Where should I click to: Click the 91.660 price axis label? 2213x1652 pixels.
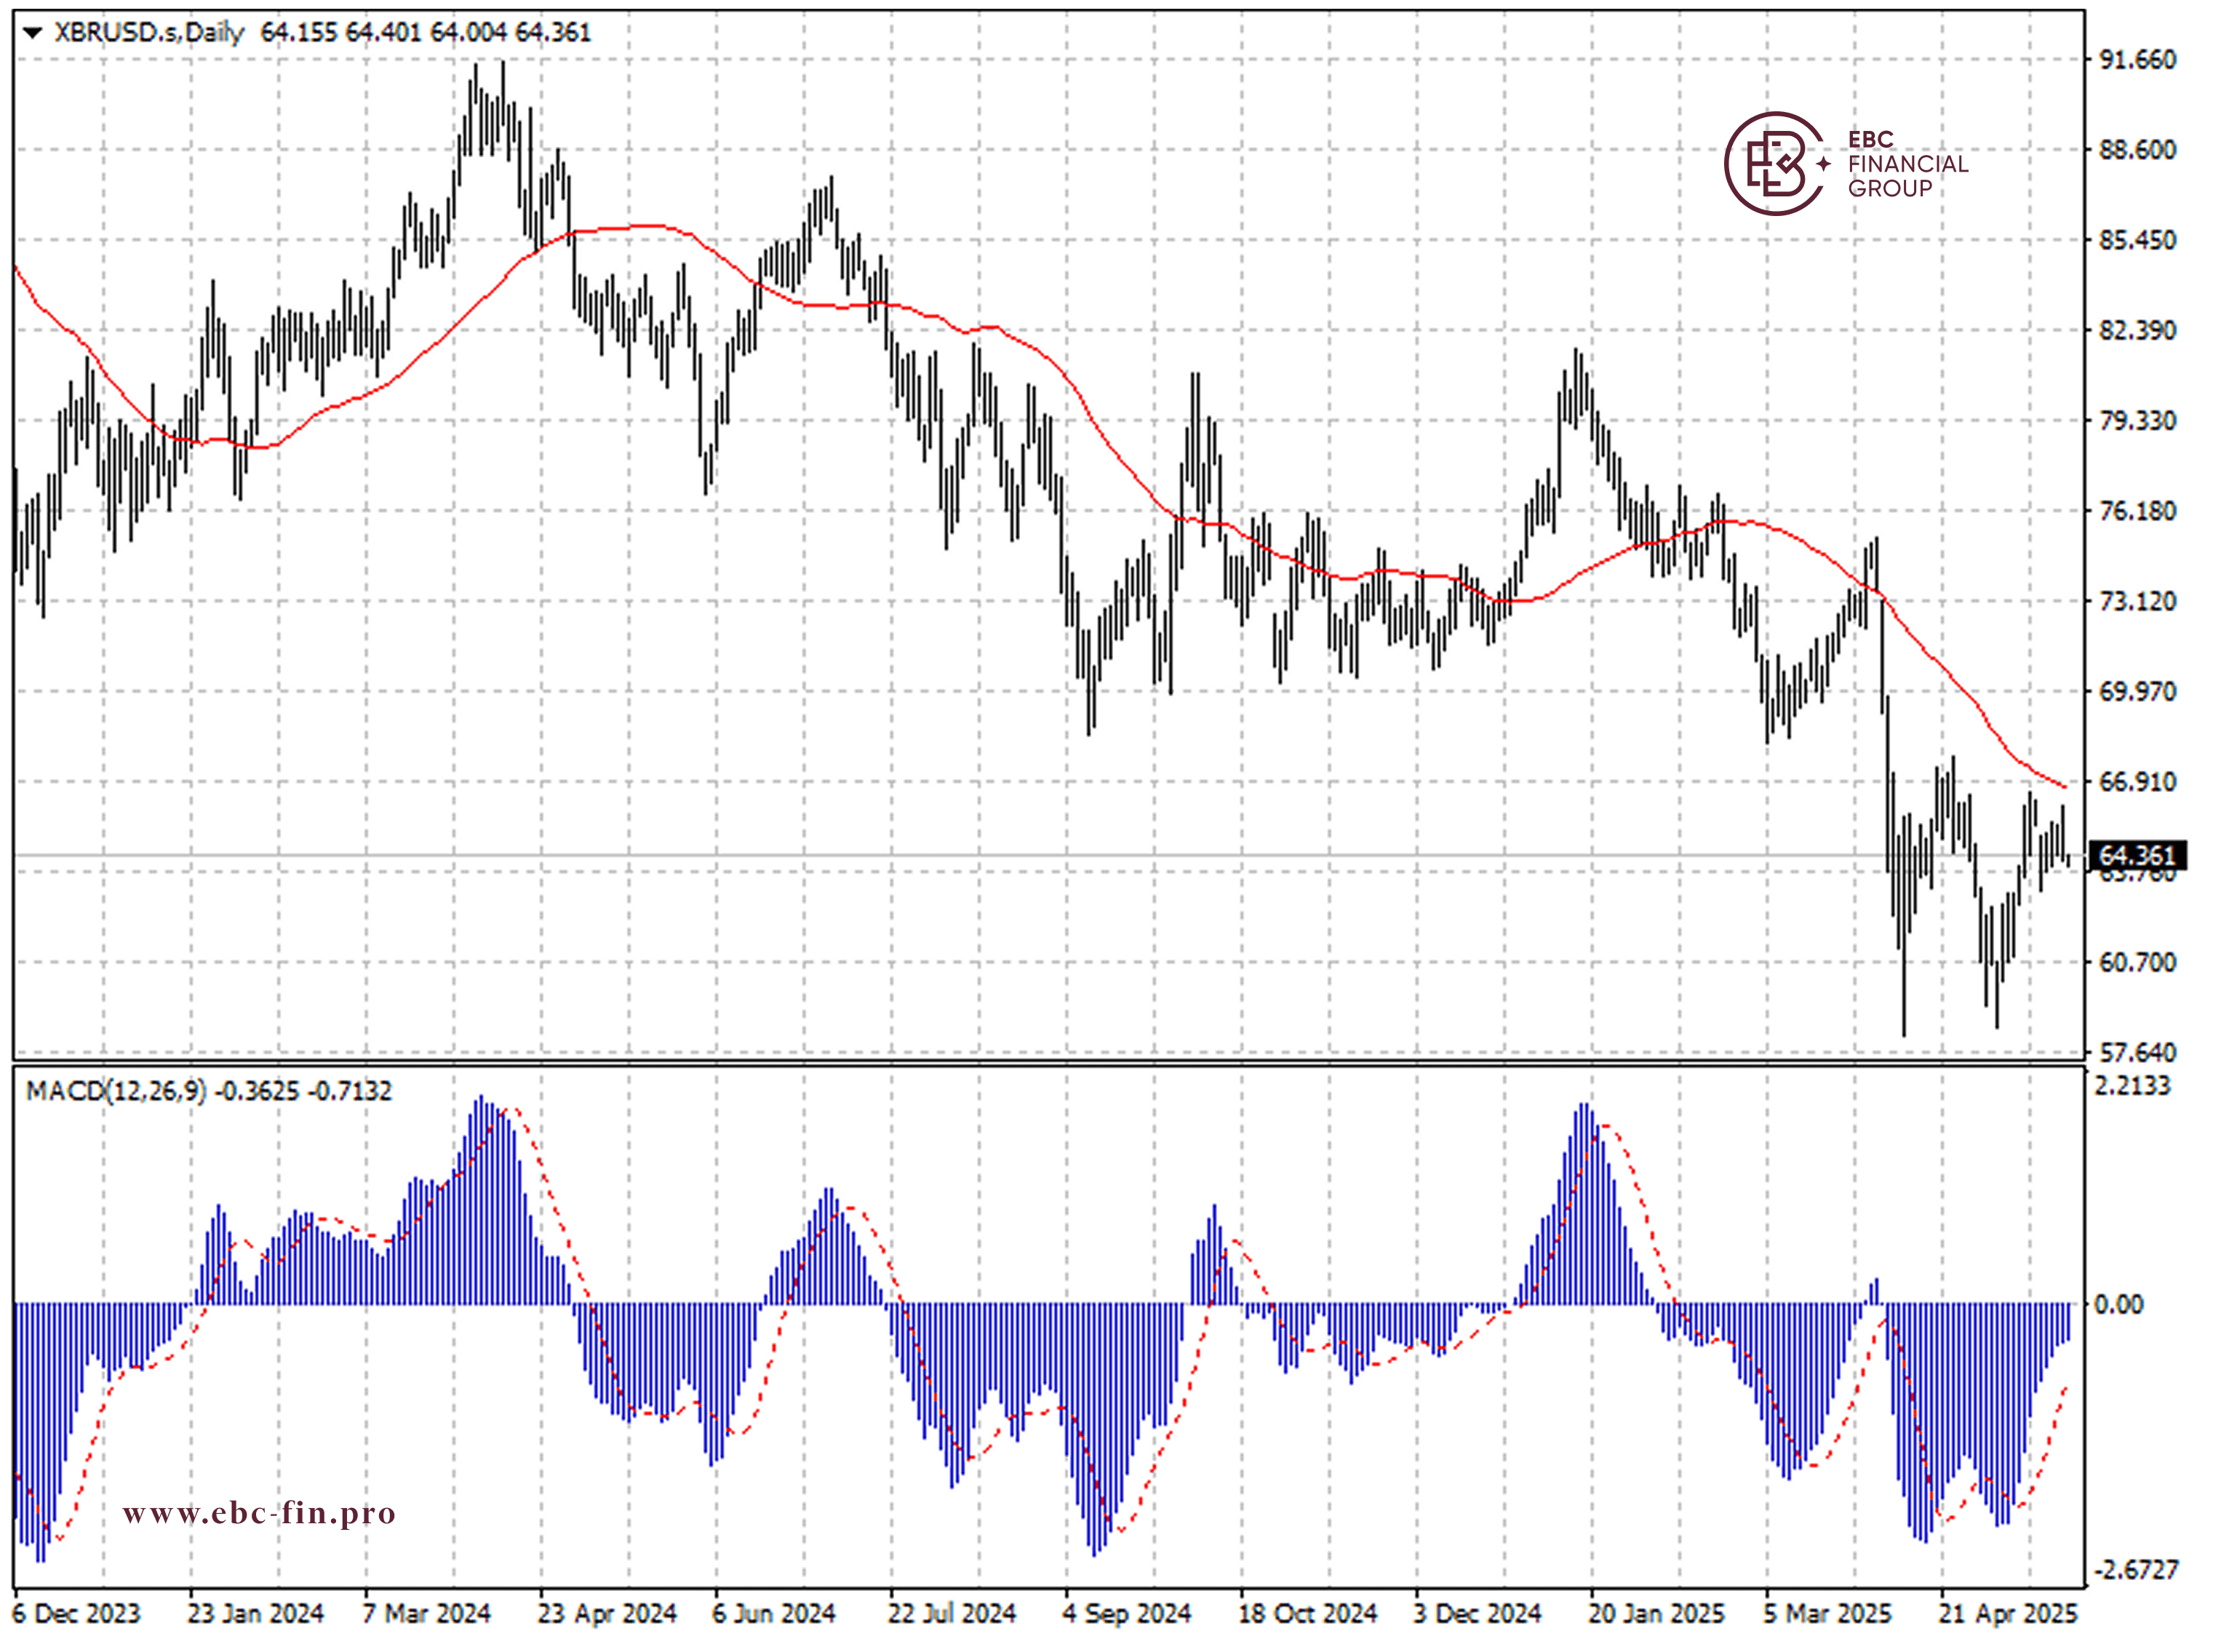pos(2137,60)
